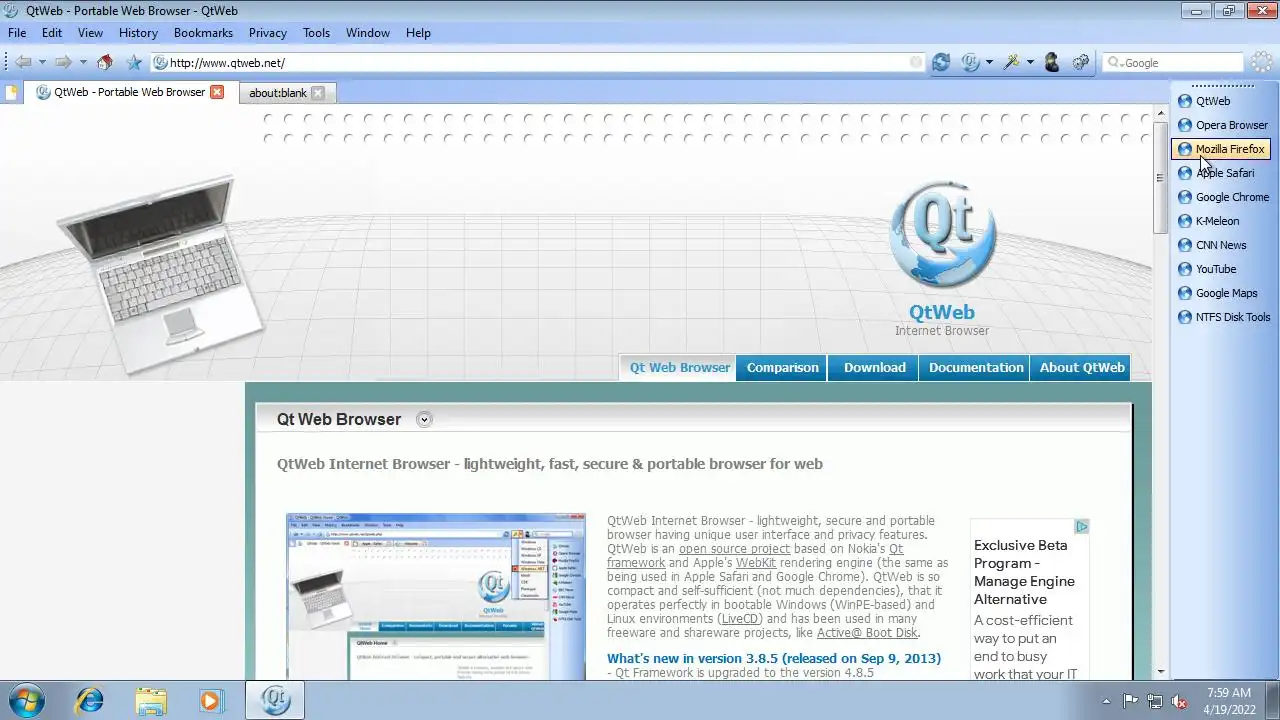Open the Tools menu
Image resolution: width=1280 pixels, height=720 pixels.
[316, 33]
